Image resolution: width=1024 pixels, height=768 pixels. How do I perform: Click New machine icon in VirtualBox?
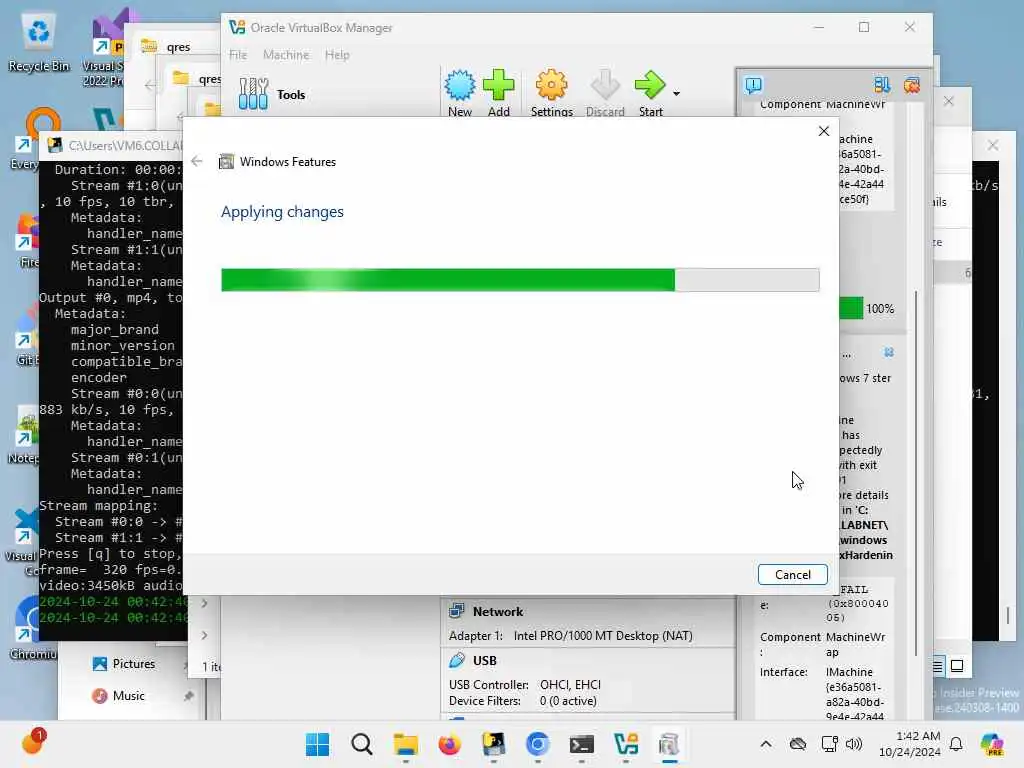pos(460,93)
